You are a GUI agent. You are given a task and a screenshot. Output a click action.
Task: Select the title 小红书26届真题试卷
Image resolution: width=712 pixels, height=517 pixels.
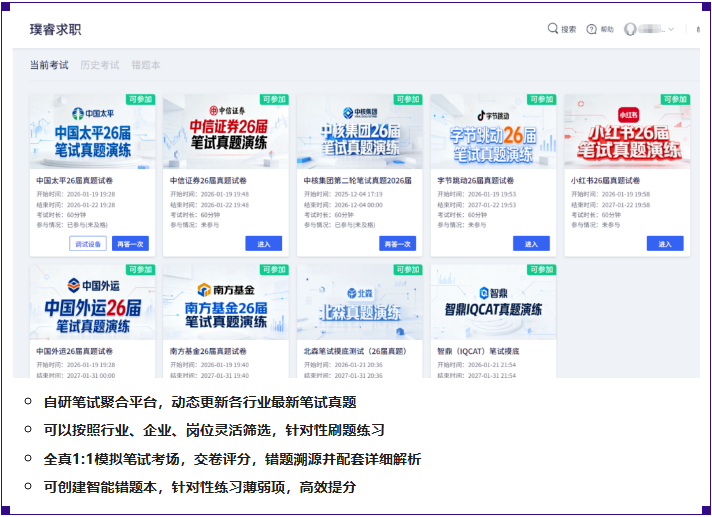point(605,181)
